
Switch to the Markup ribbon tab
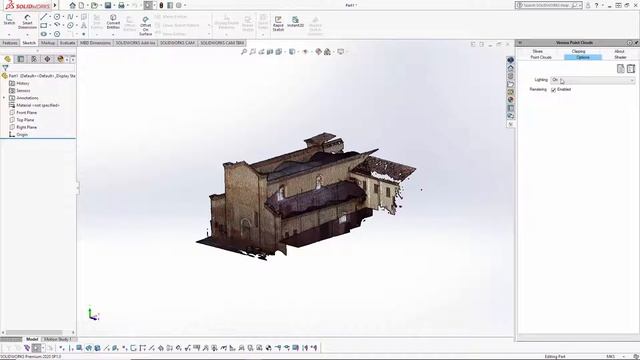48,43
